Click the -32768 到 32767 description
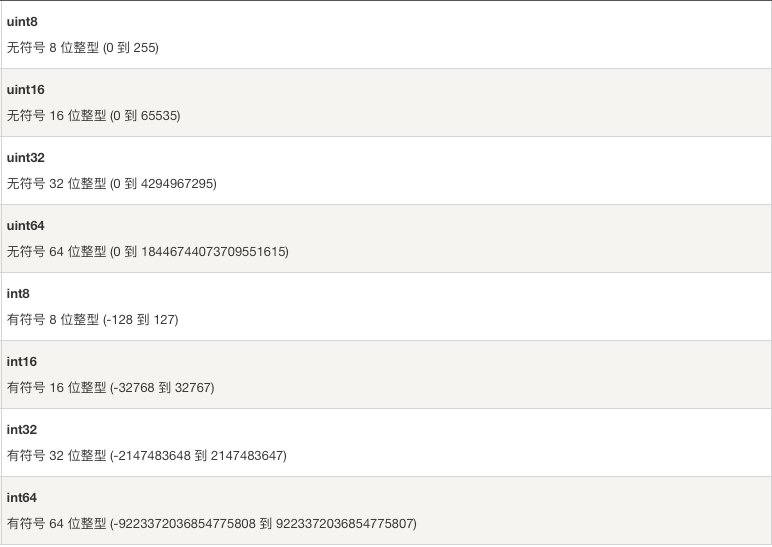The width and height of the screenshot is (772, 547). click(x=162, y=387)
